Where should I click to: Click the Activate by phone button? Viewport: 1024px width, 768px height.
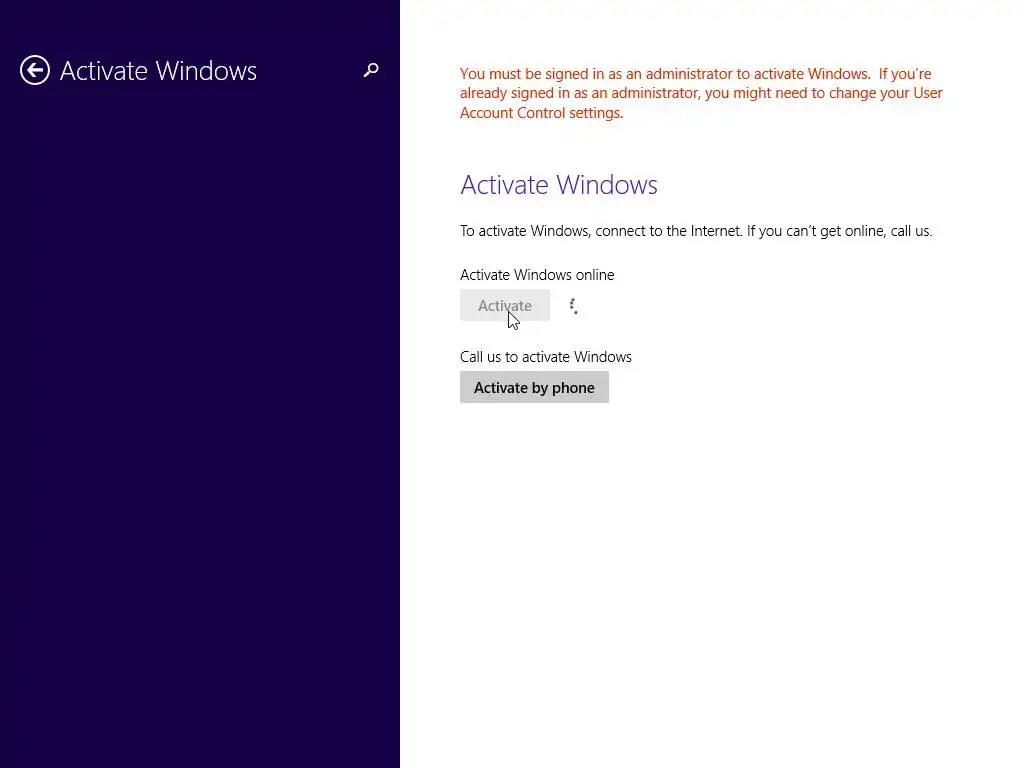[x=534, y=387]
